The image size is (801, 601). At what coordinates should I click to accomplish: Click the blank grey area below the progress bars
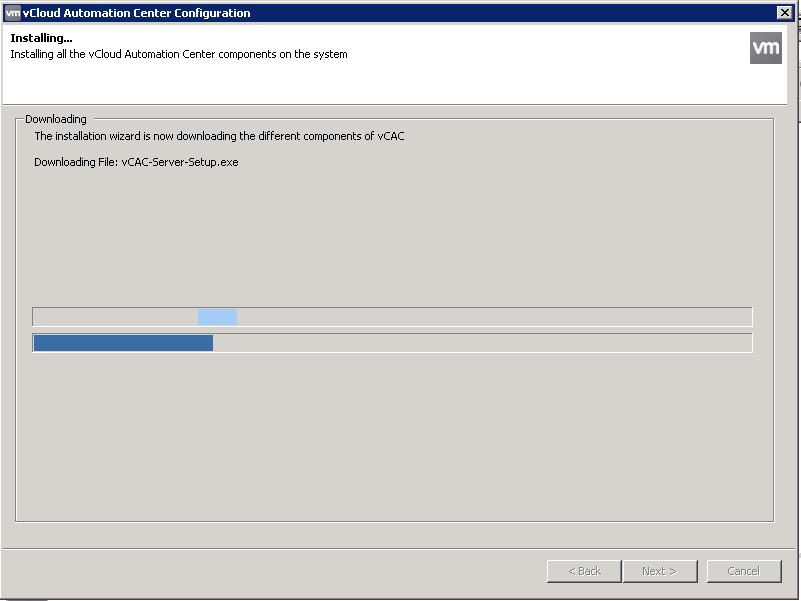394,434
